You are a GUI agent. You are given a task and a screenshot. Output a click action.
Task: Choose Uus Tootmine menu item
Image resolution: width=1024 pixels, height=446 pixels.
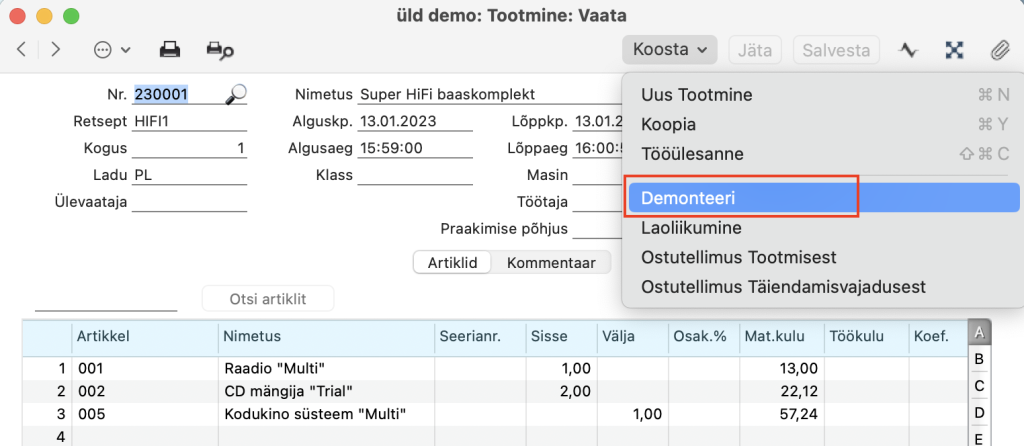[x=696, y=95]
